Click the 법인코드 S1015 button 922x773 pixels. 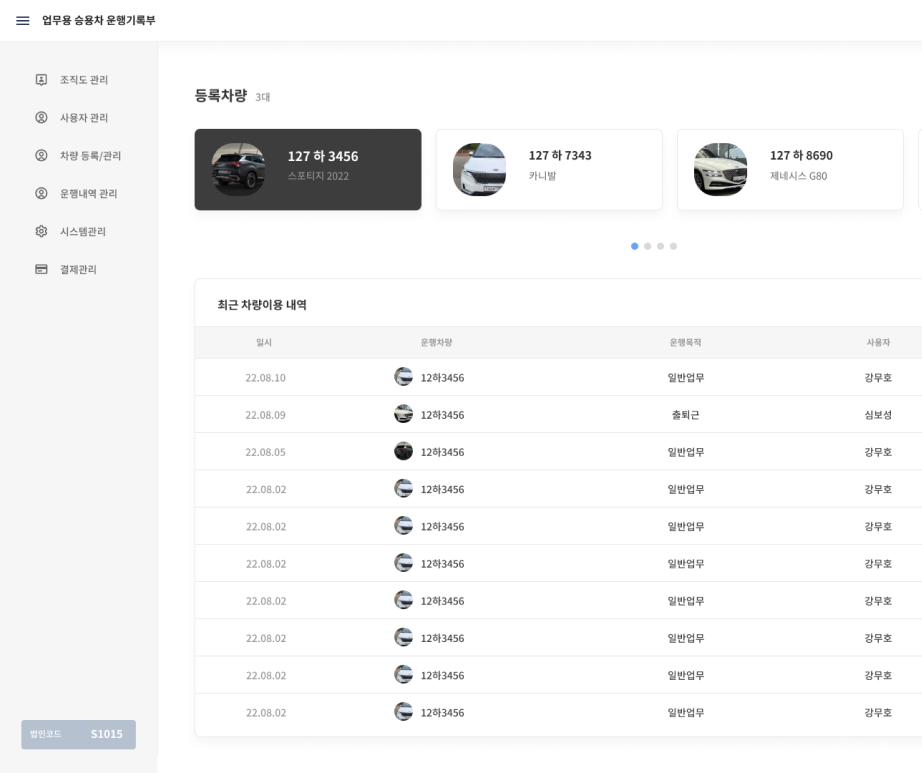coord(78,734)
